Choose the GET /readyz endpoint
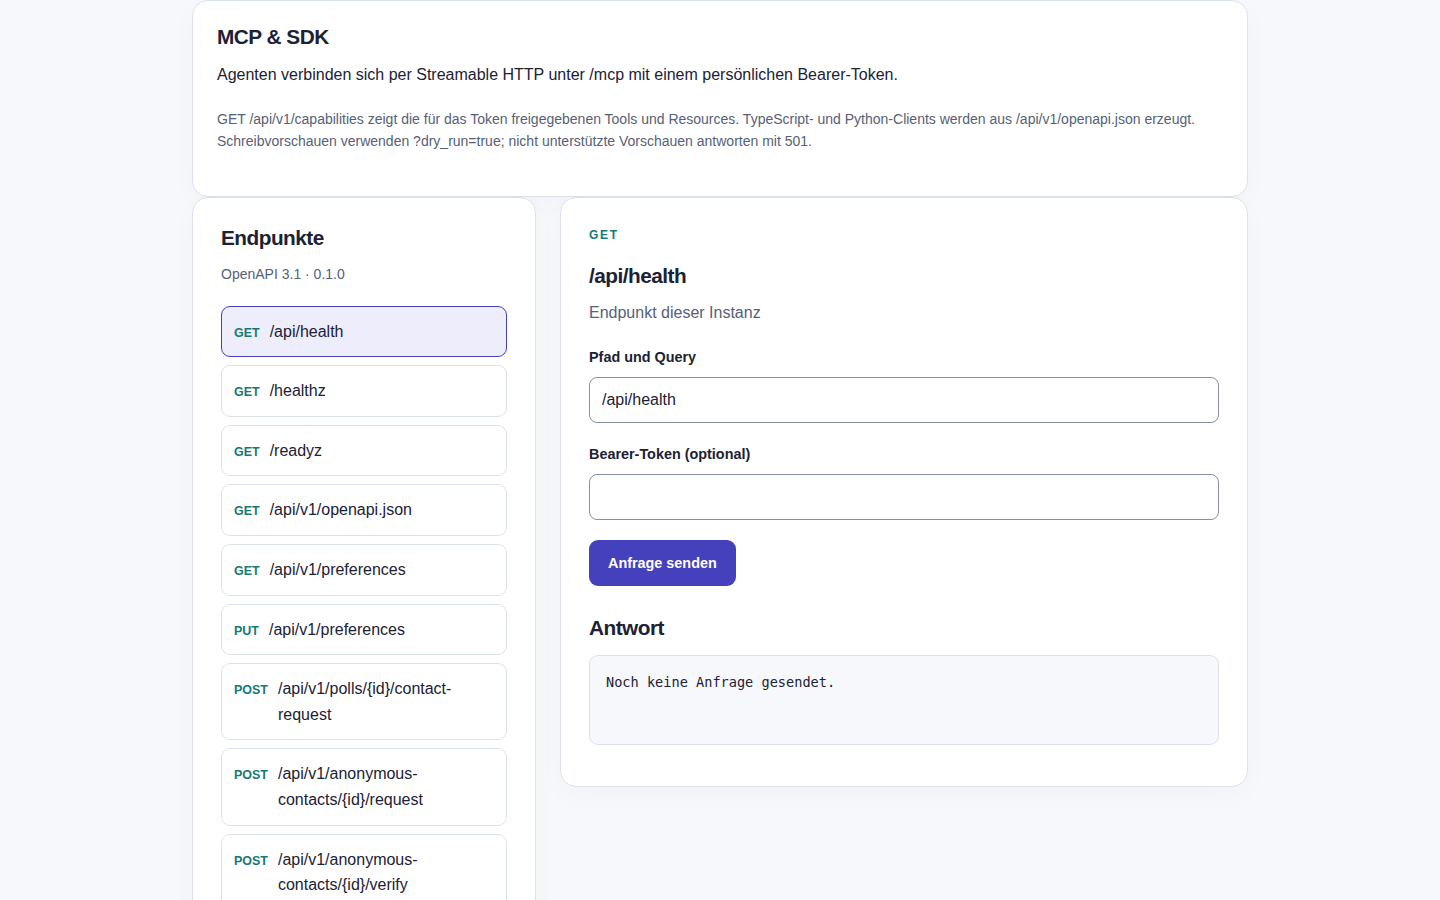This screenshot has width=1440, height=900. 364,451
